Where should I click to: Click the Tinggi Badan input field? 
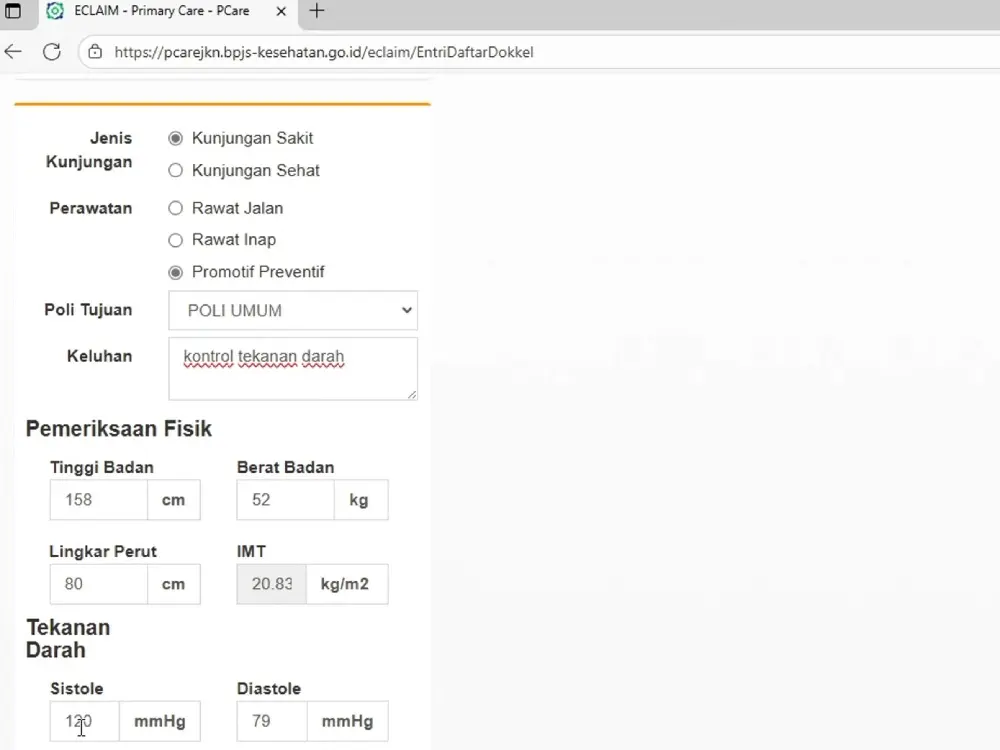pos(98,500)
